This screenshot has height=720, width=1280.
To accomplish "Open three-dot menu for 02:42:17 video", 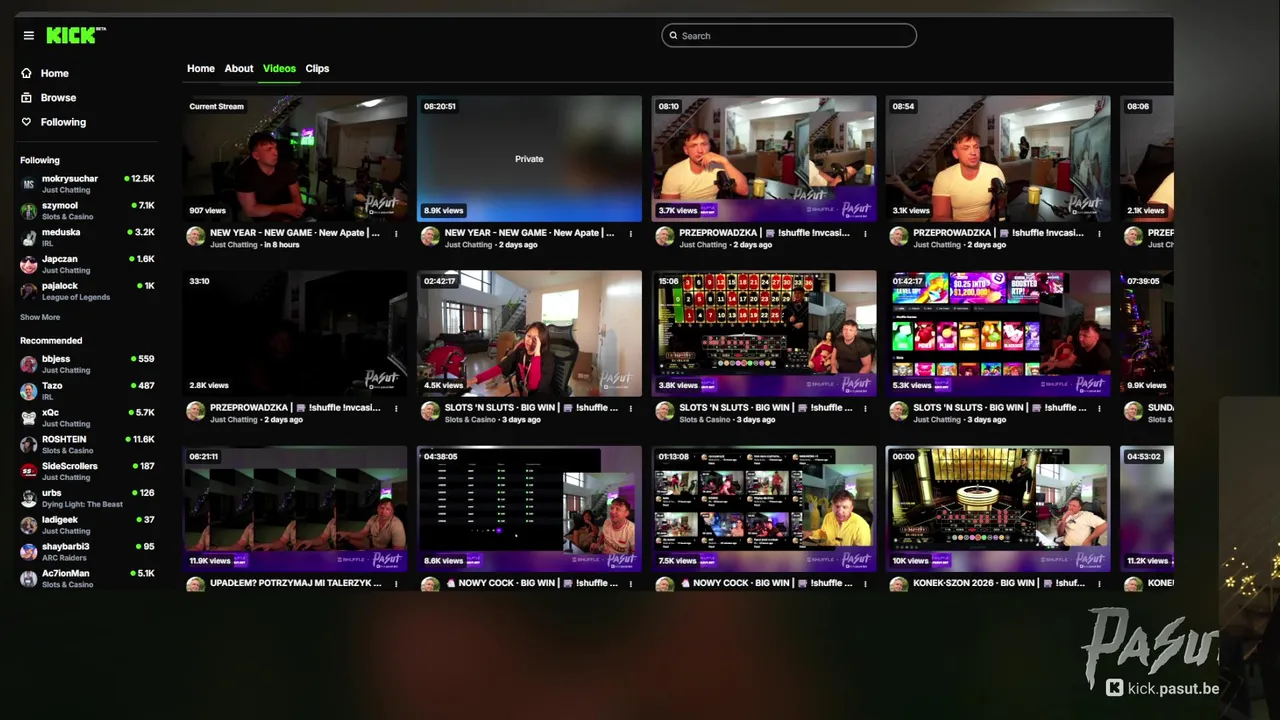I will (630, 409).
